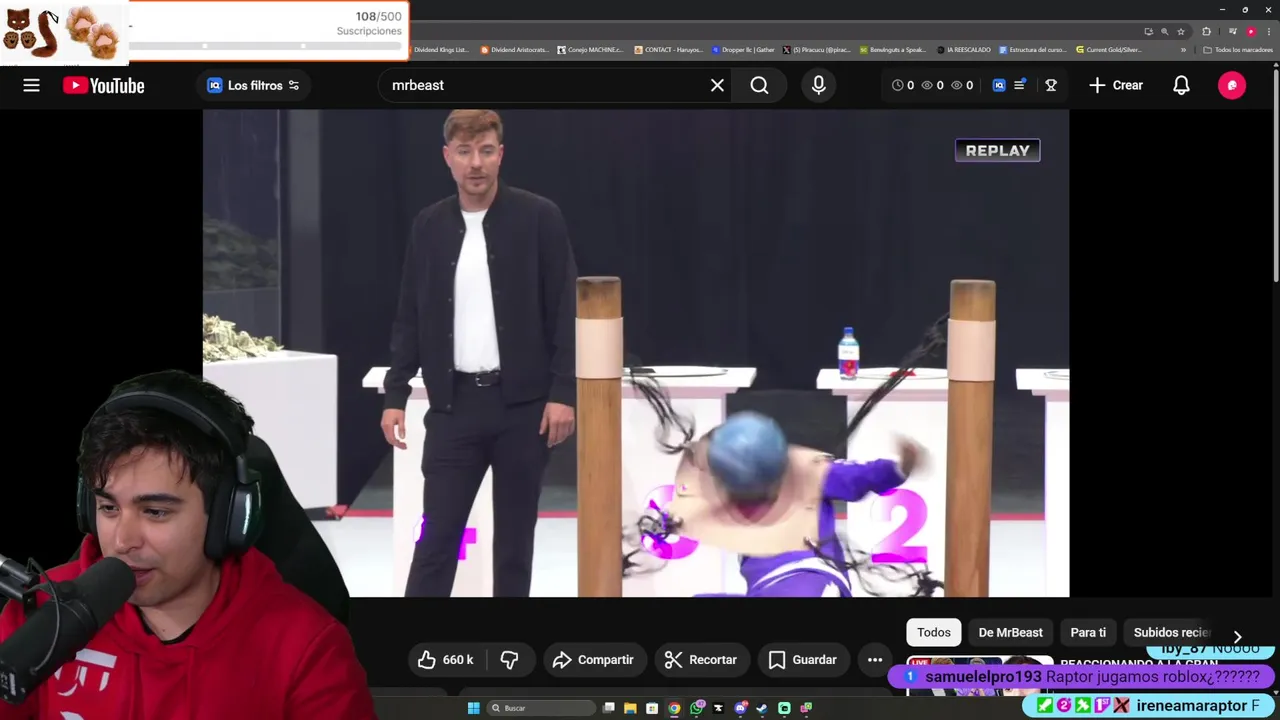Click the Recortar clip button
The width and height of the screenshot is (1280, 720).
pos(701,660)
